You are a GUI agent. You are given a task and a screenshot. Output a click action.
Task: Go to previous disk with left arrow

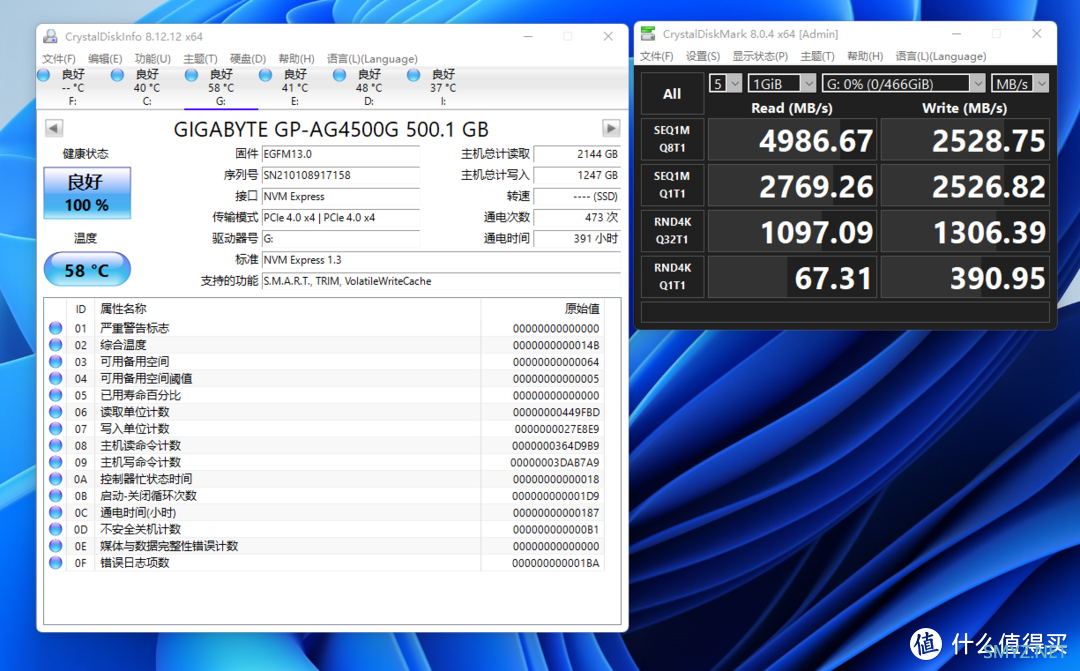coord(54,128)
